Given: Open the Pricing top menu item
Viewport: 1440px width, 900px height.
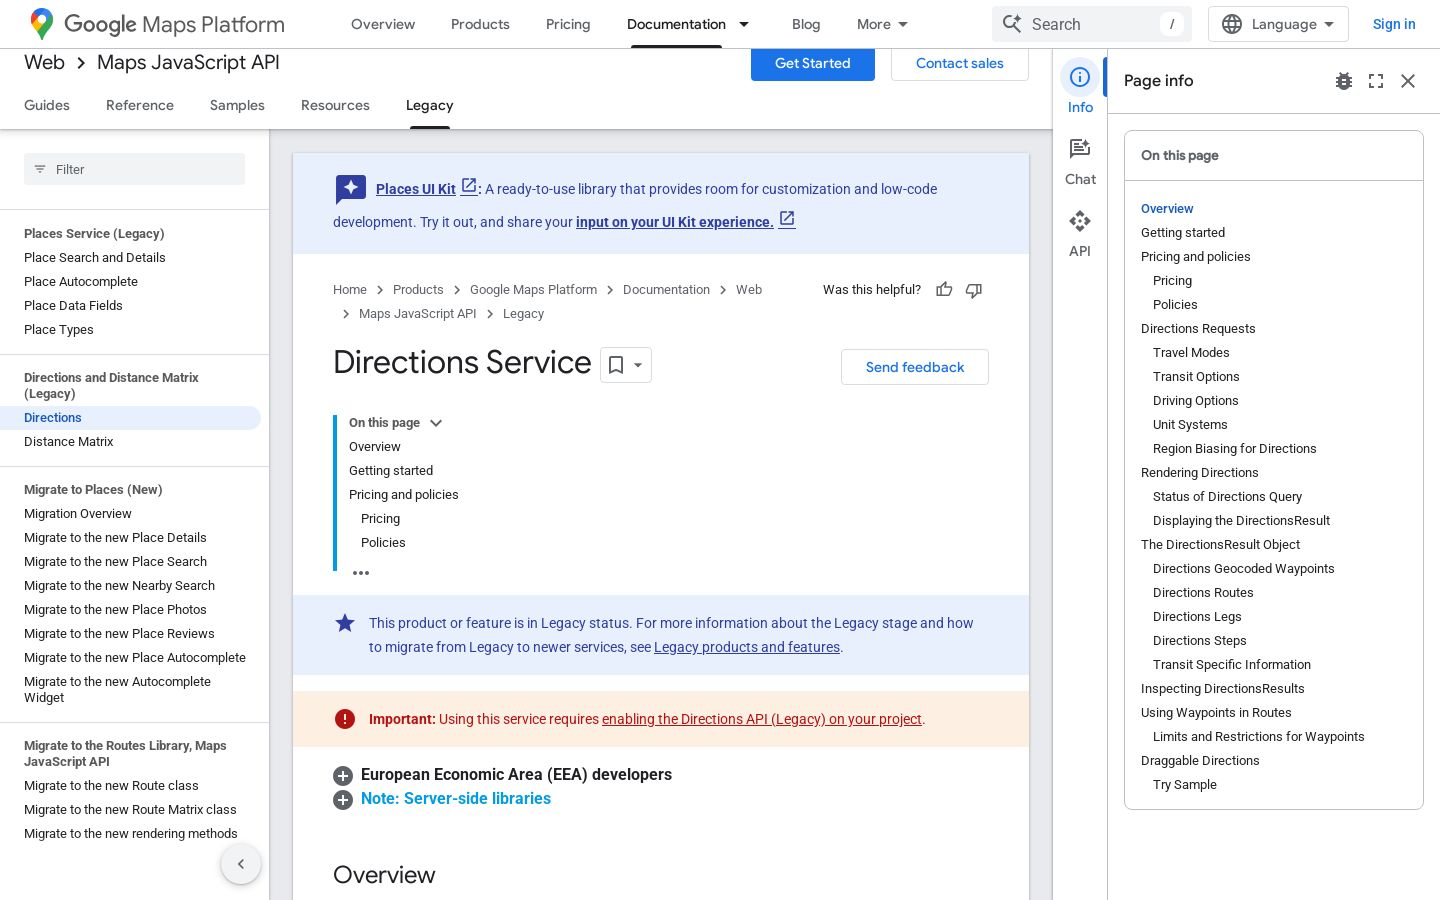Looking at the screenshot, I should pyautogui.click(x=568, y=24).
